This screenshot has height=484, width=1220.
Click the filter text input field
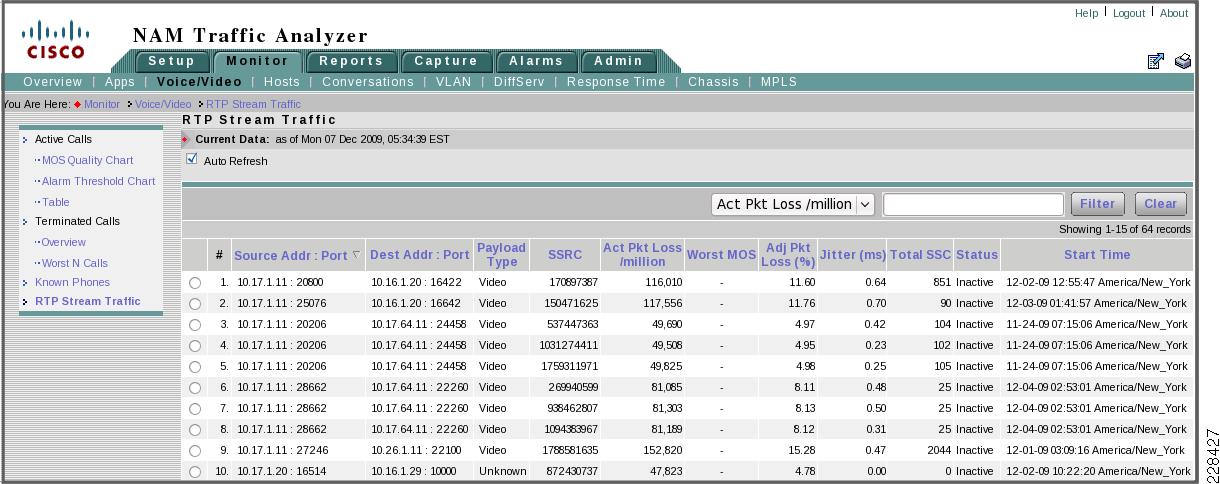(x=973, y=204)
